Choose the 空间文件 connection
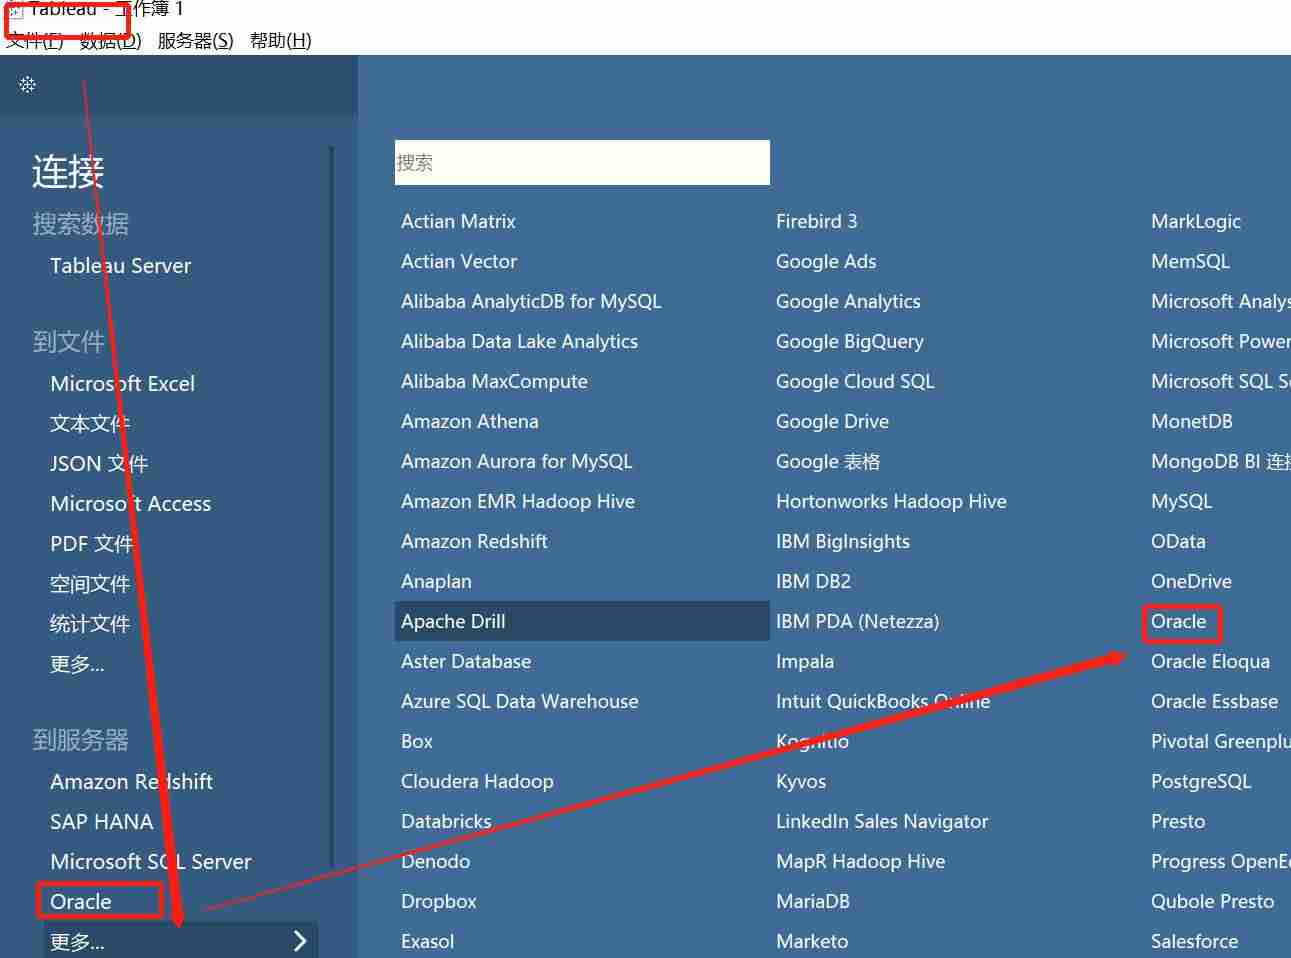 90,584
